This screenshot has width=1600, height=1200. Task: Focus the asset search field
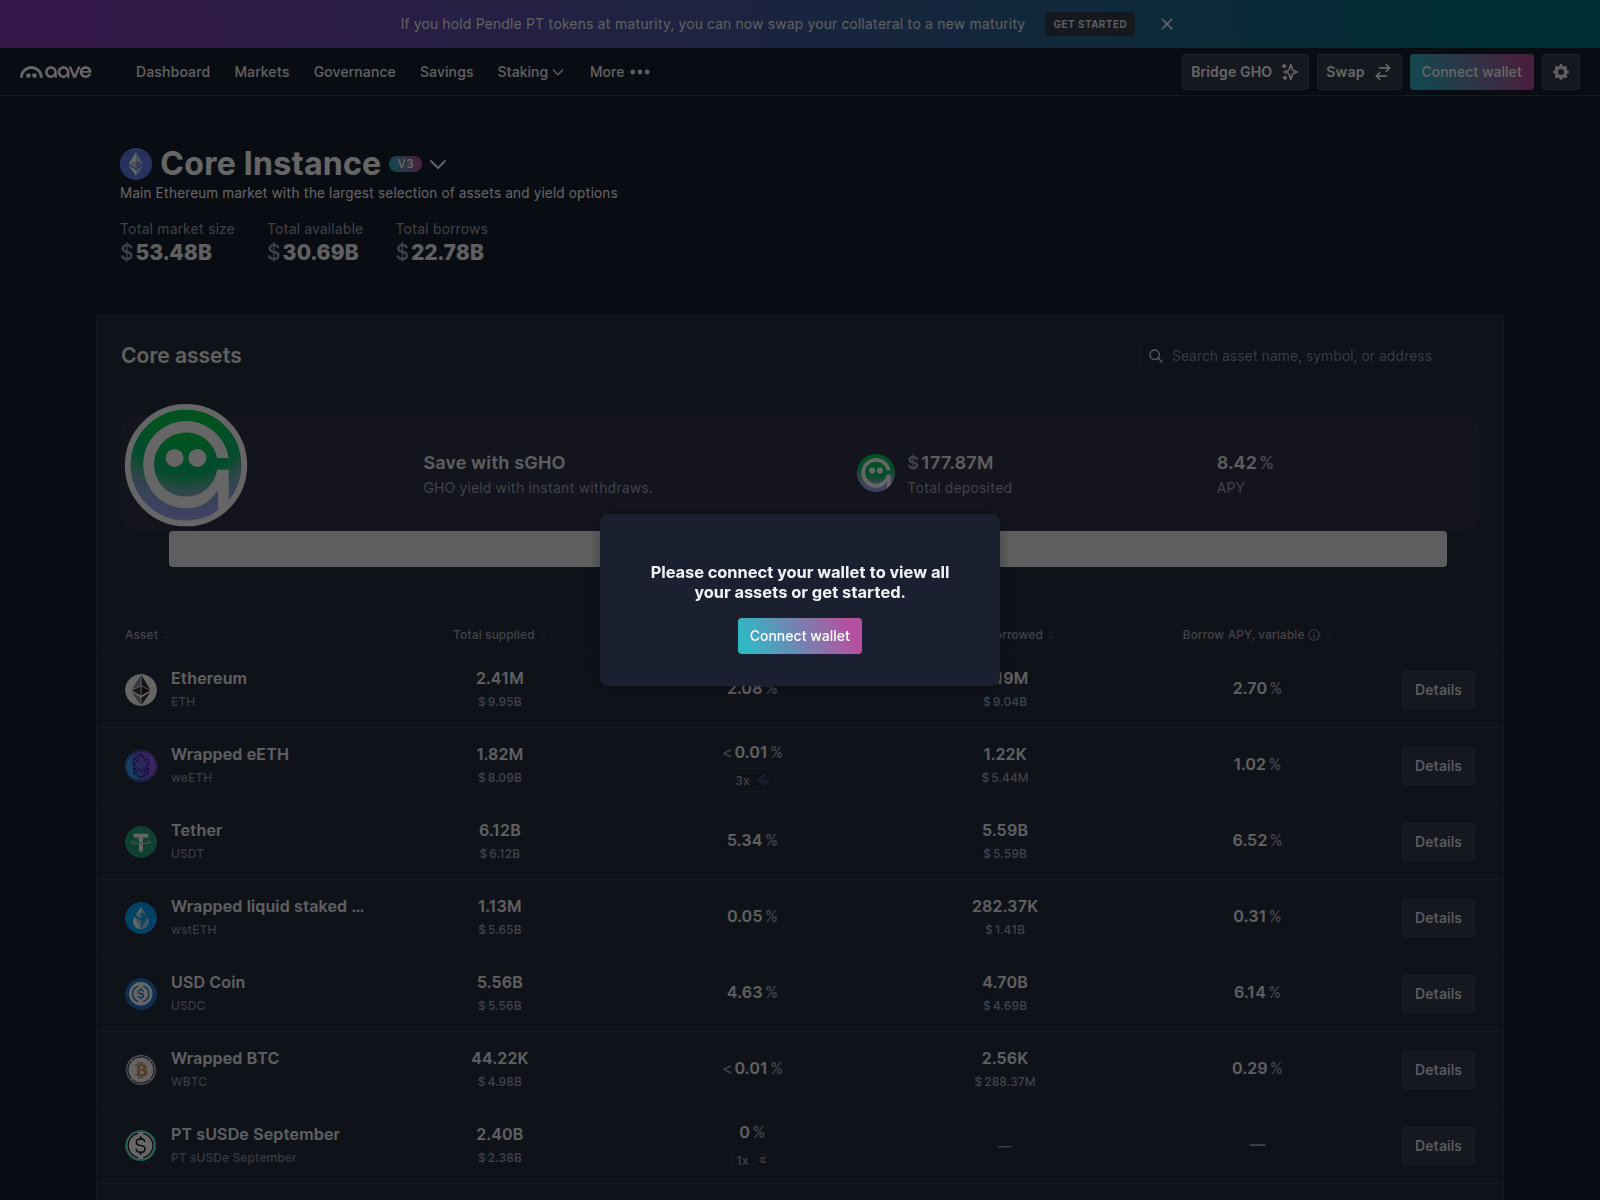point(1310,356)
